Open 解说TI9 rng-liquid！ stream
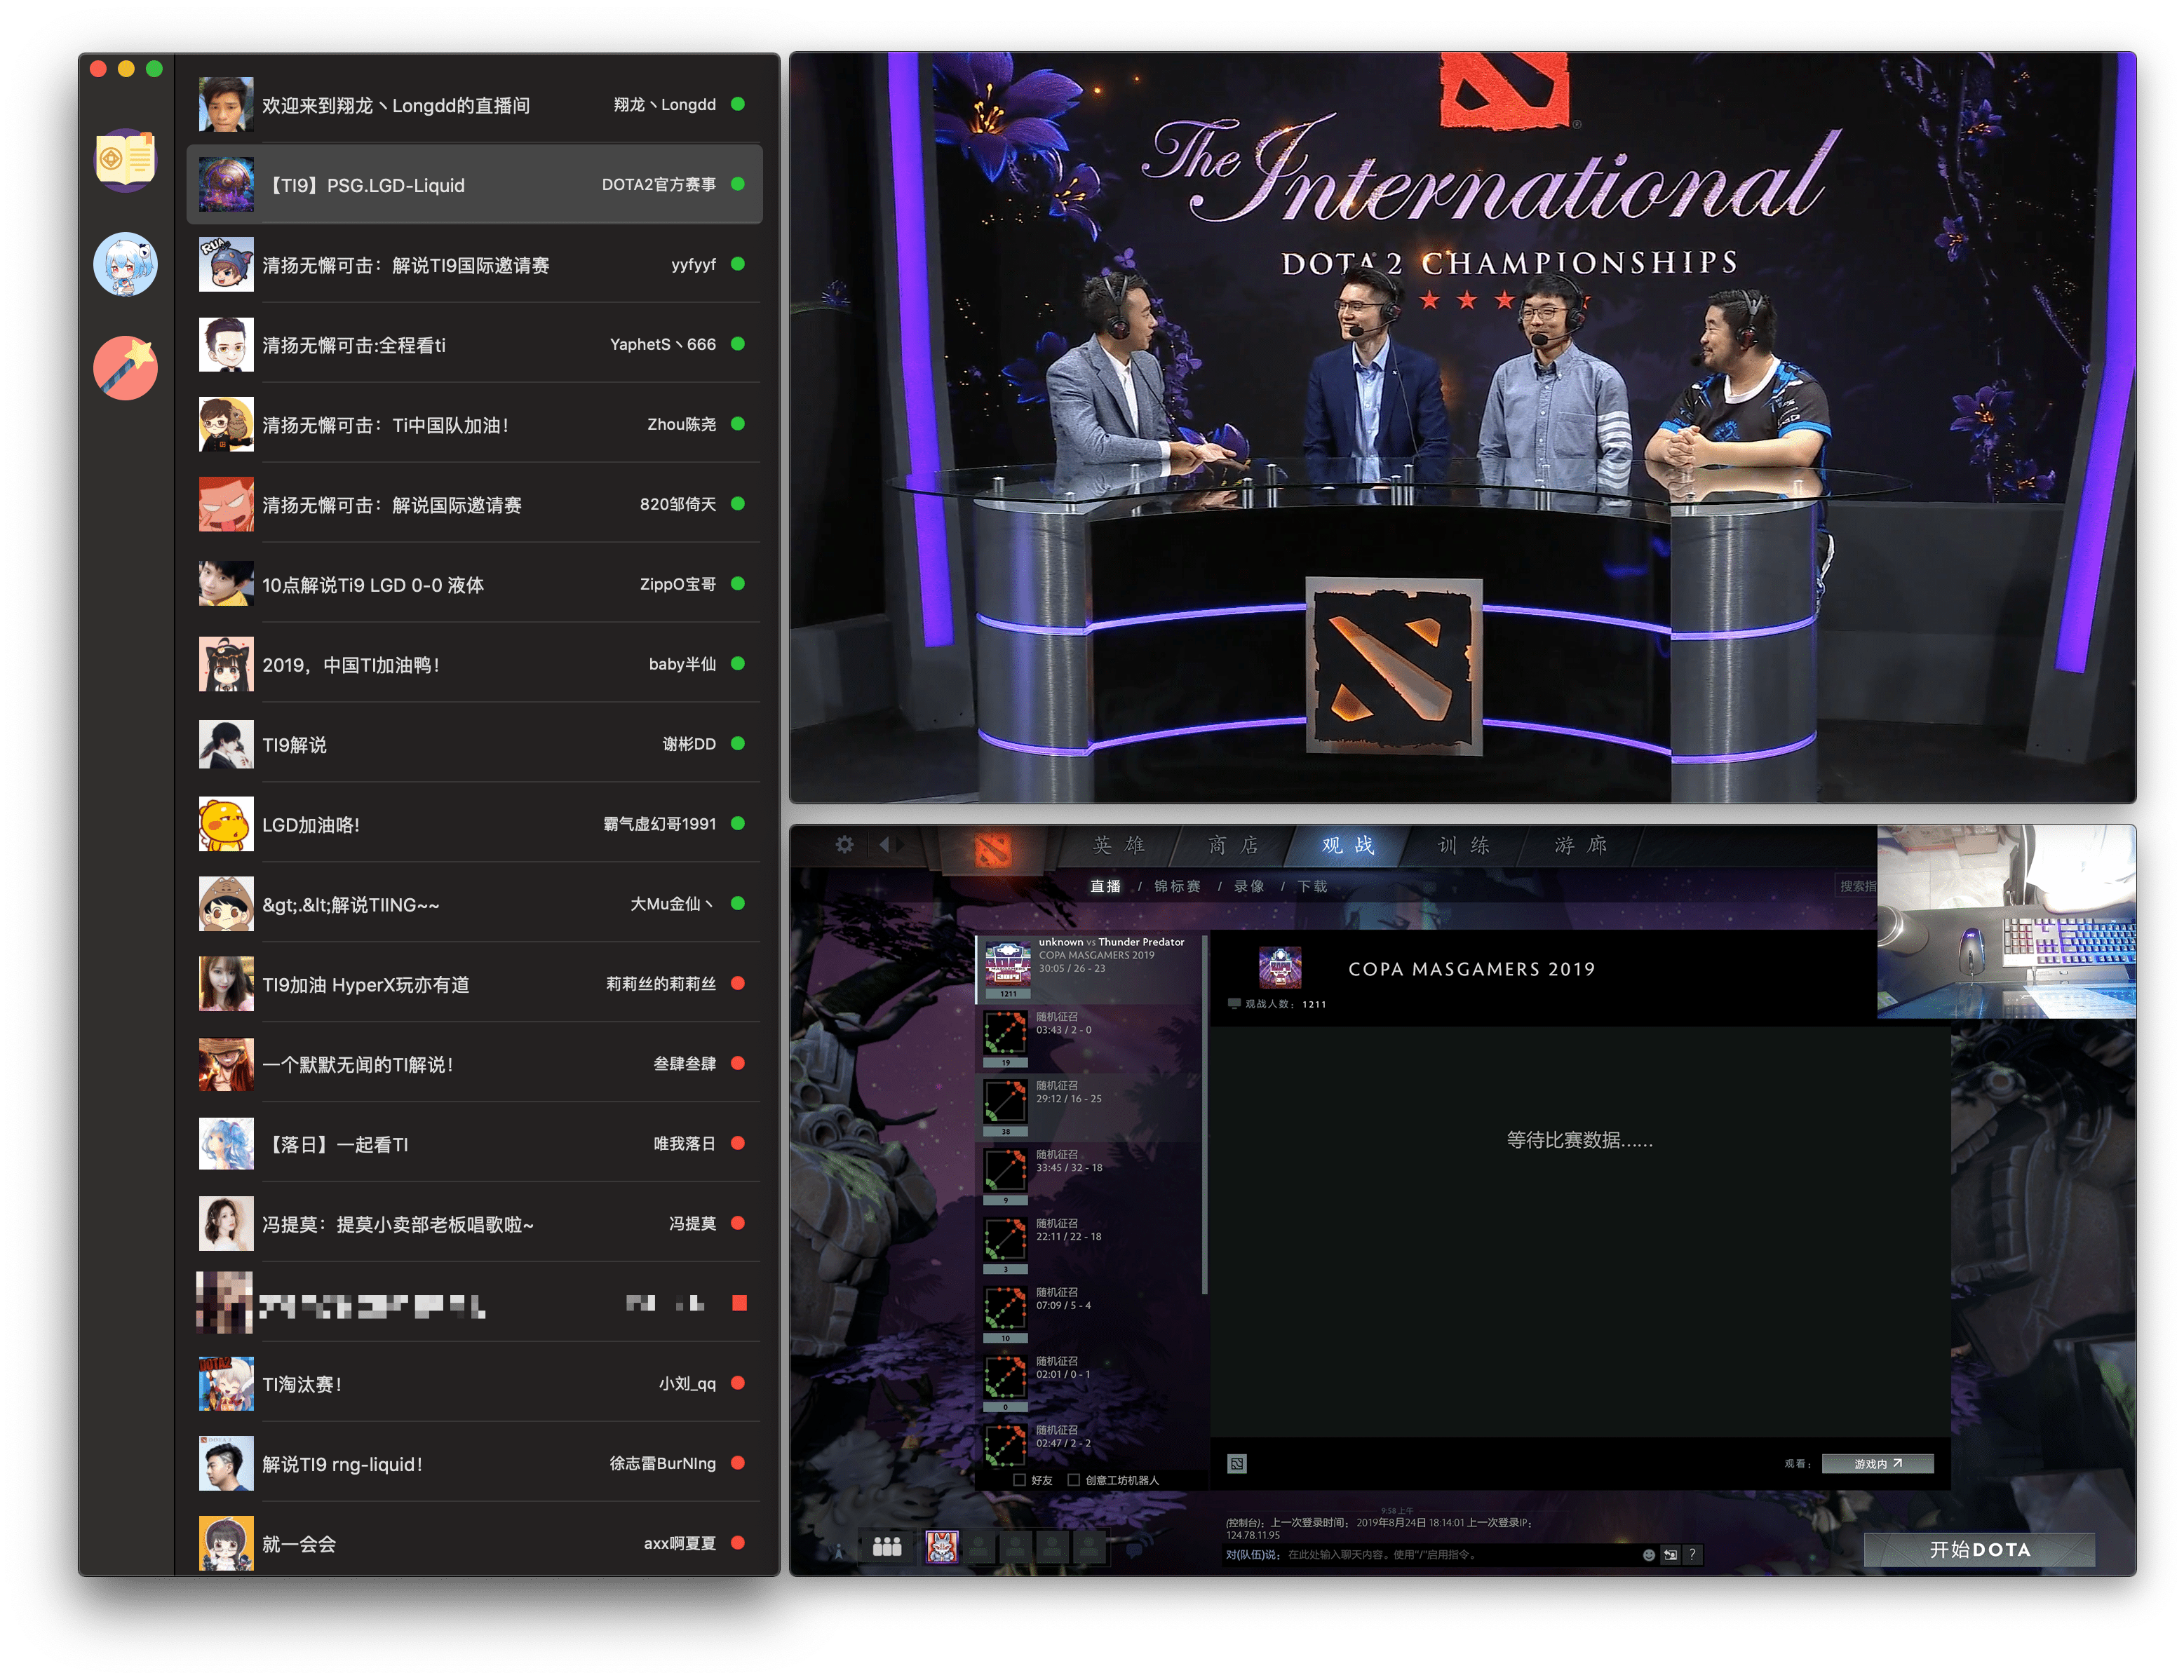 (474, 1464)
